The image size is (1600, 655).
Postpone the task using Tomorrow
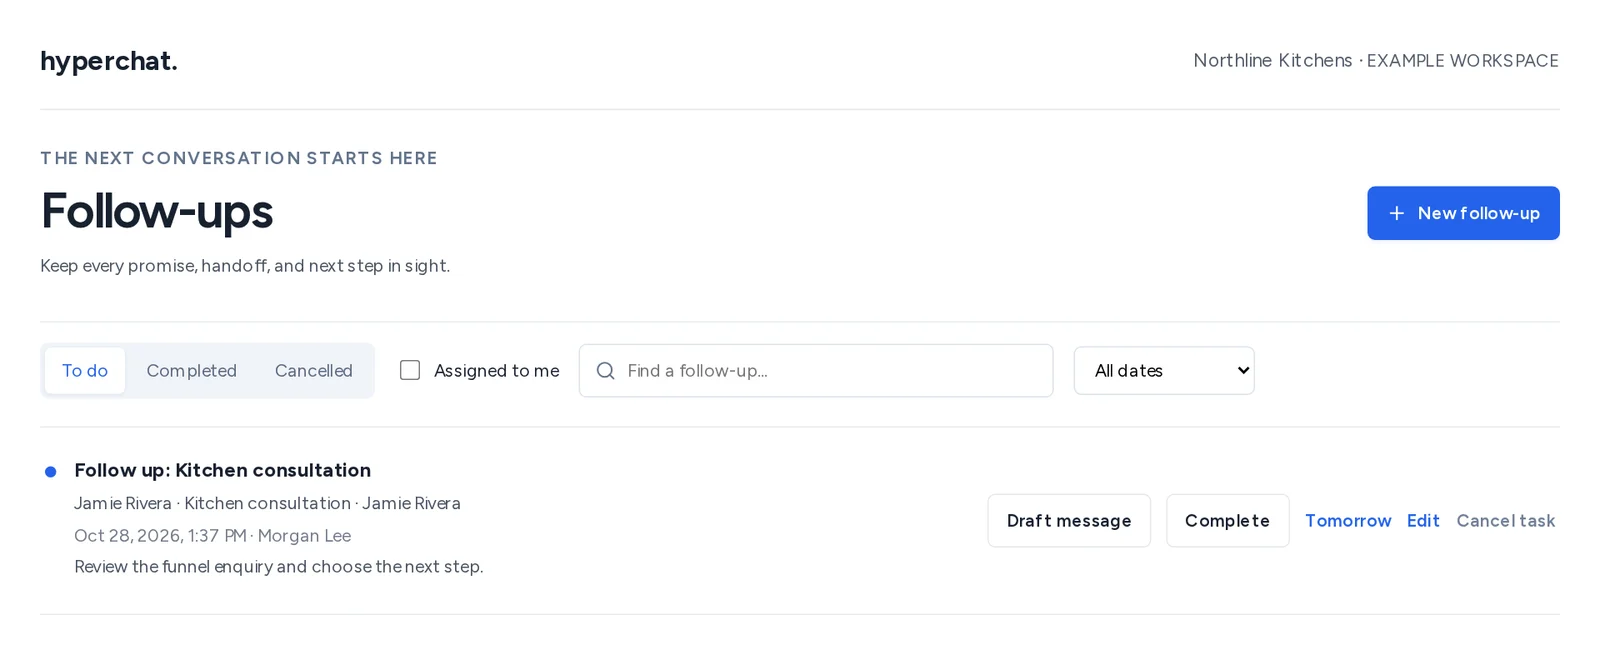1348,521
